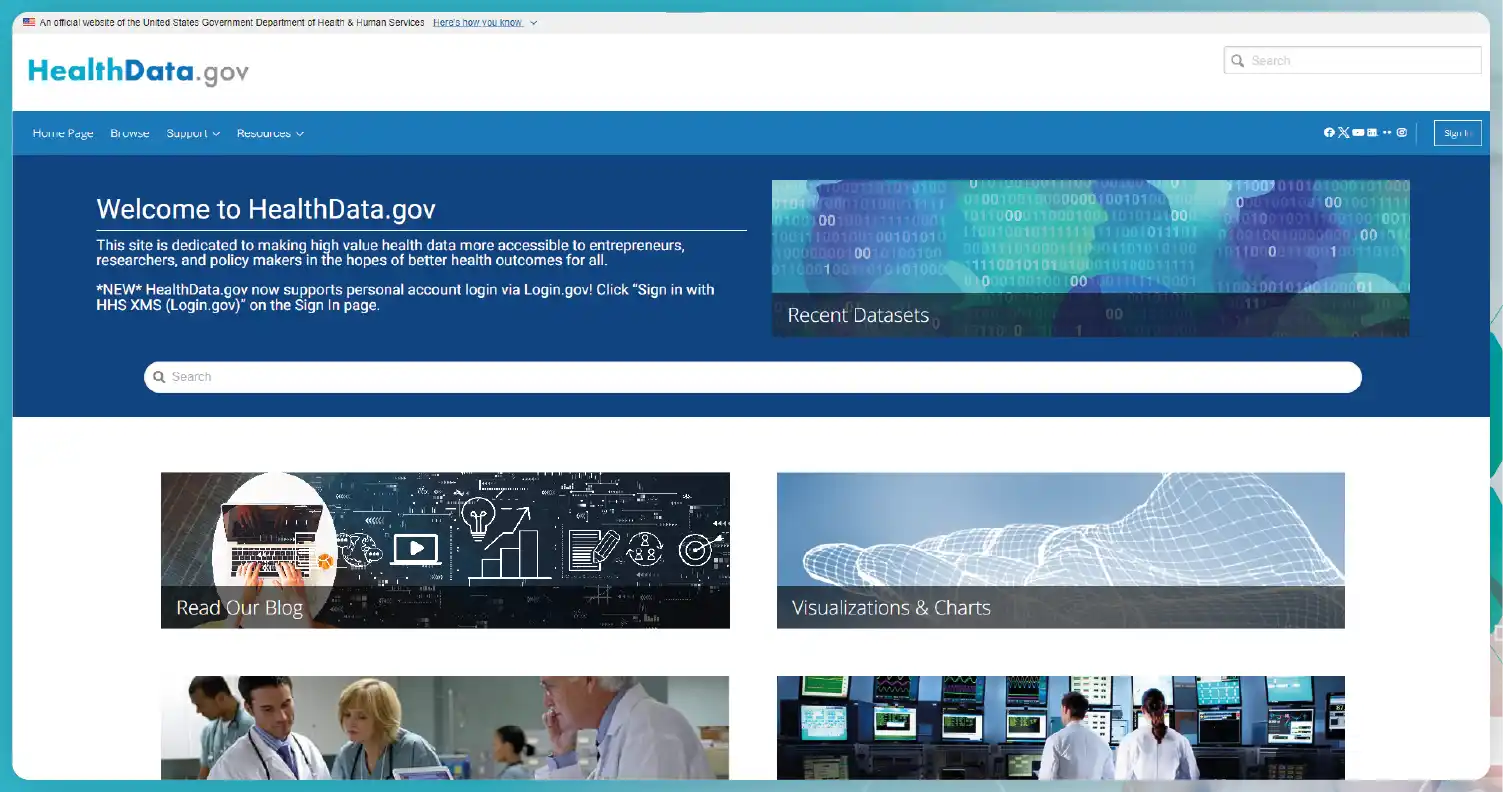The image size is (1503, 792).
Task: Click magnifier icon in hero search bar
Action: pos(158,377)
